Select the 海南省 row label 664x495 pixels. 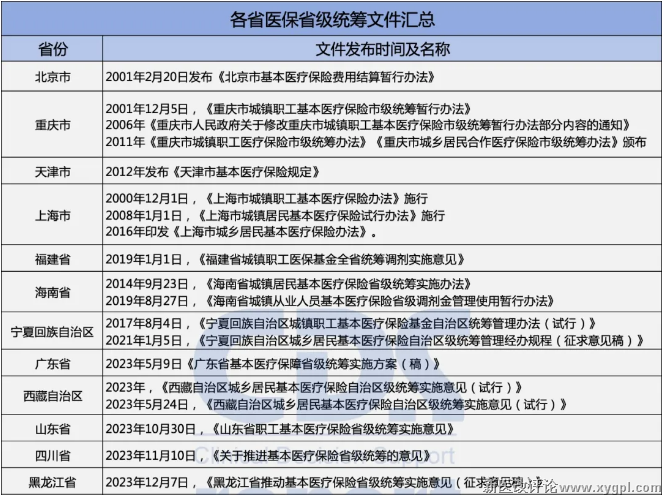click(x=52, y=291)
